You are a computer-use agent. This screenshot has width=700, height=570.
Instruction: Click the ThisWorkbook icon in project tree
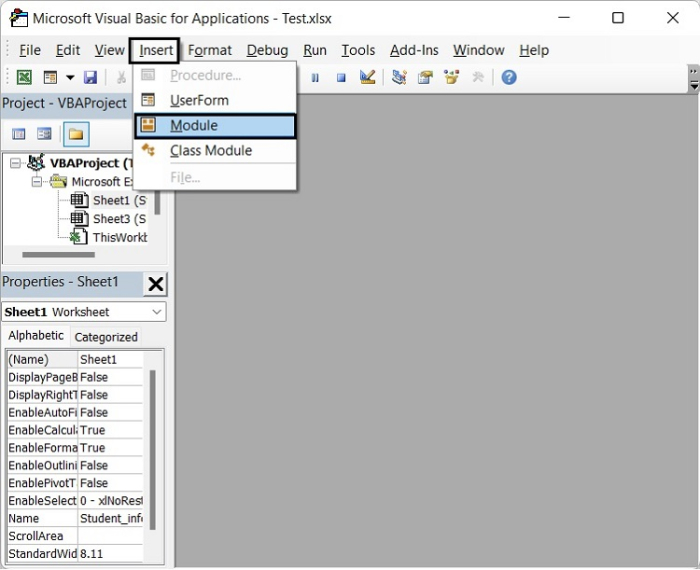[79, 237]
